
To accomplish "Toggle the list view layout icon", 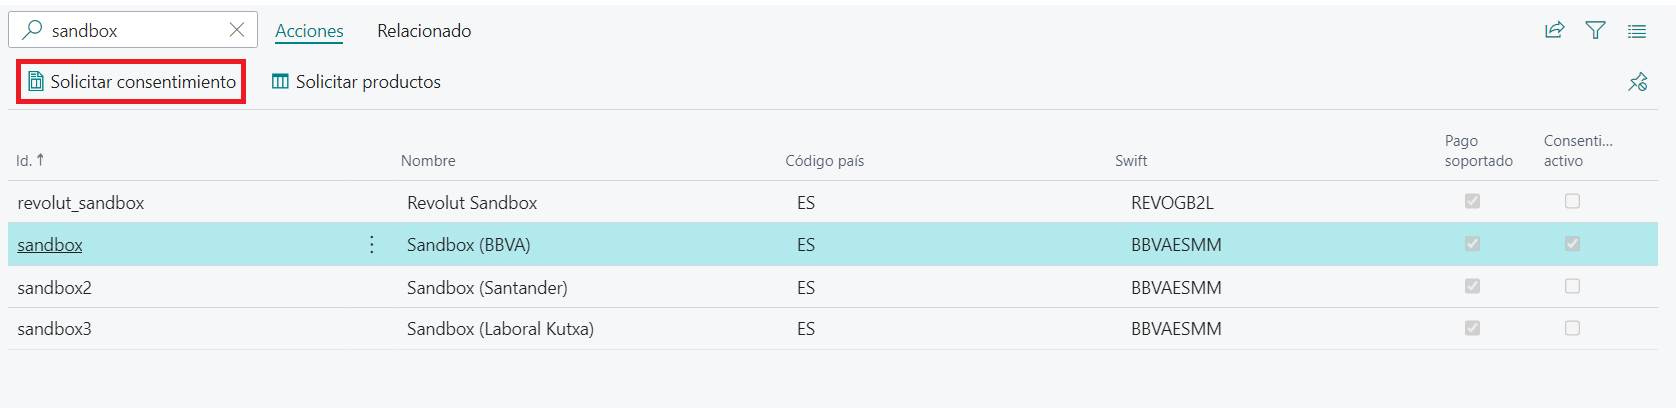I will pyautogui.click(x=1636, y=31).
